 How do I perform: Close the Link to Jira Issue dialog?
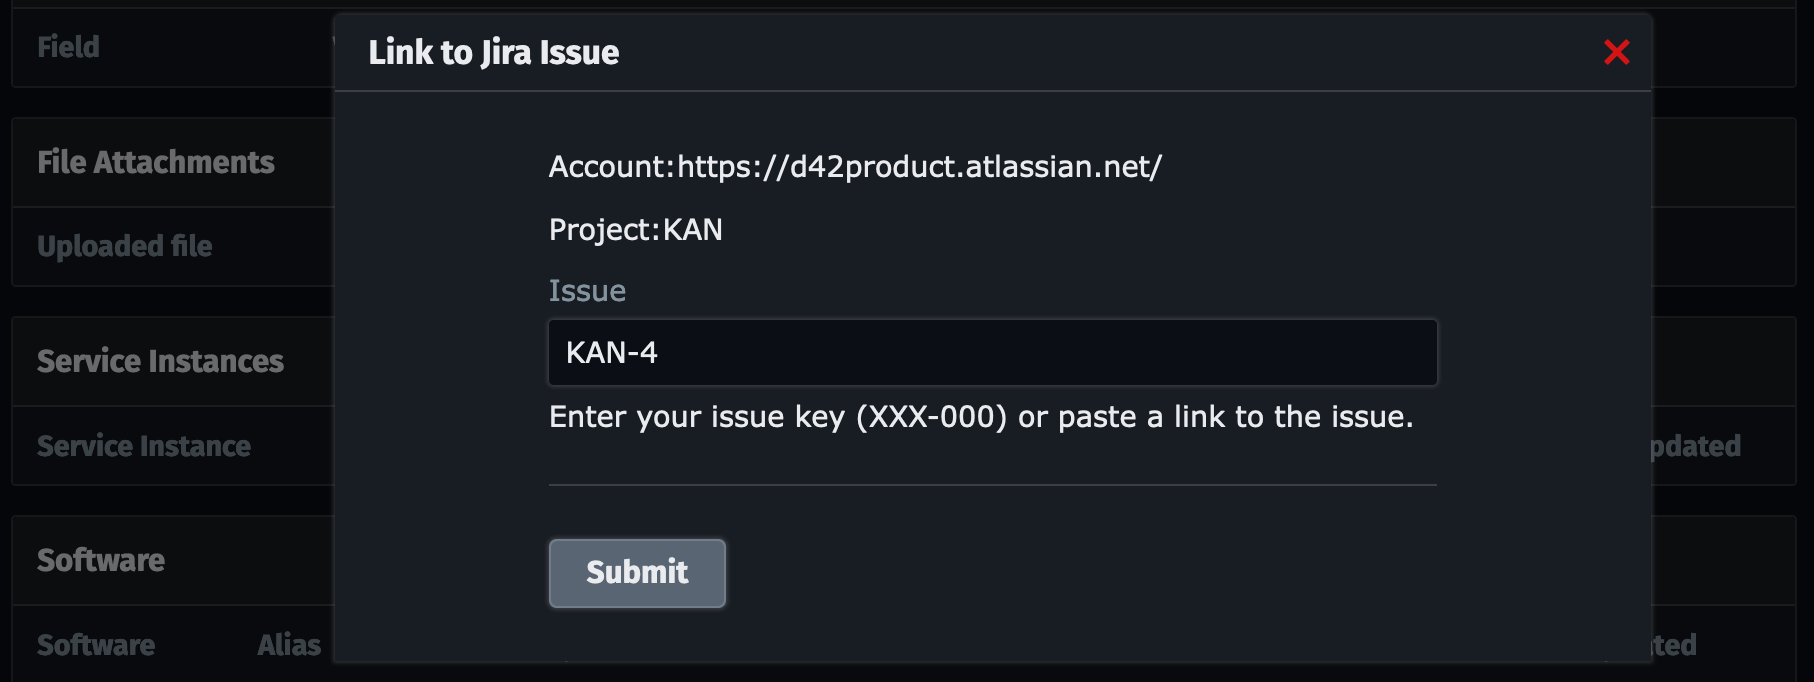click(x=1619, y=53)
